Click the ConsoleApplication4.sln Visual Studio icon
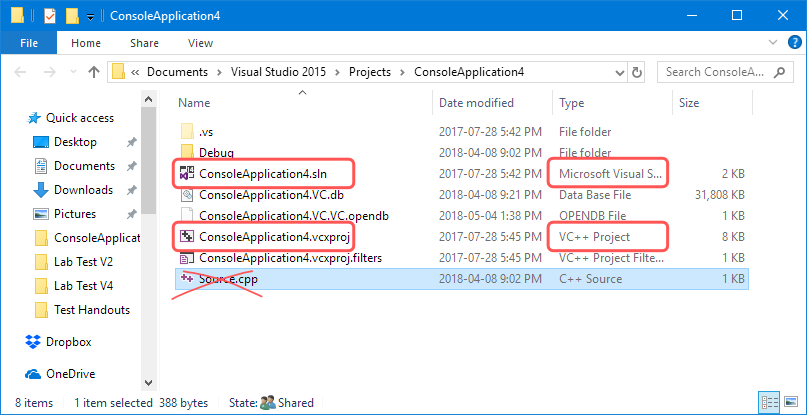Viewport: 807px width, 415px height. coord(186,174)
